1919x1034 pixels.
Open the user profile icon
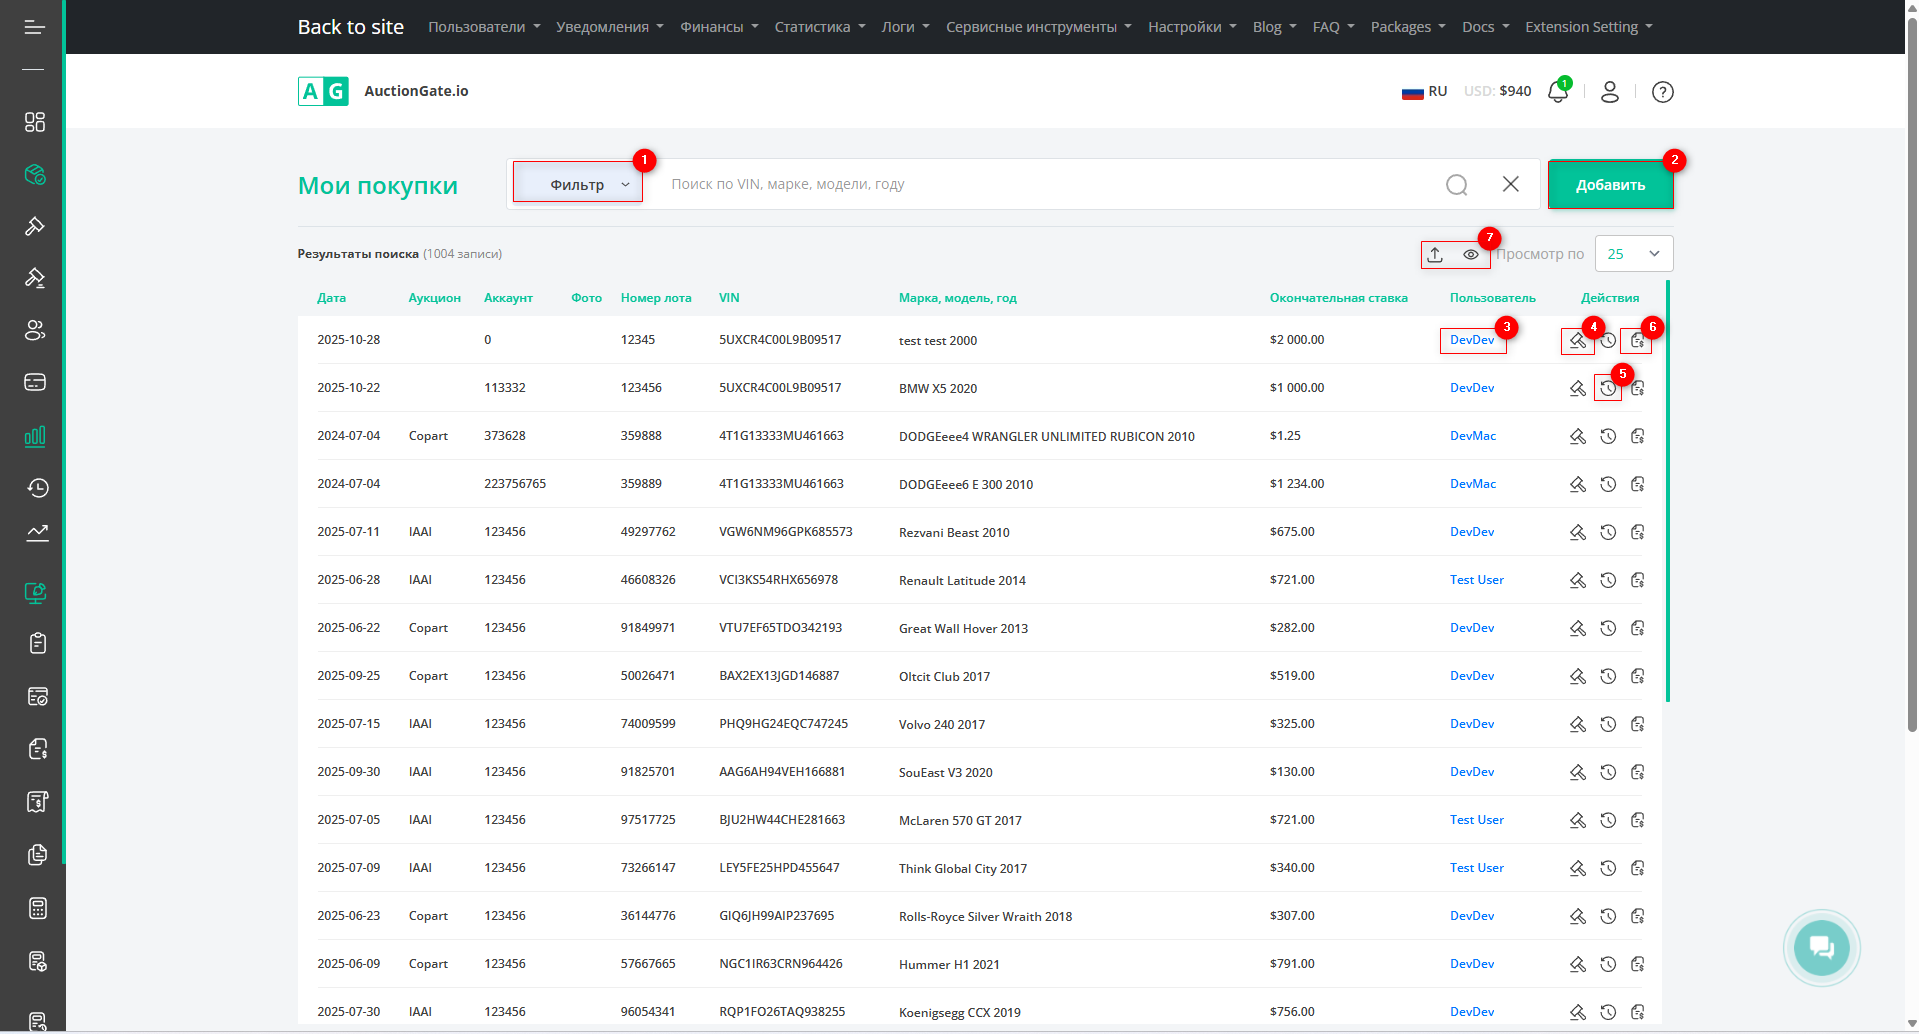[x=1609, y=92]
